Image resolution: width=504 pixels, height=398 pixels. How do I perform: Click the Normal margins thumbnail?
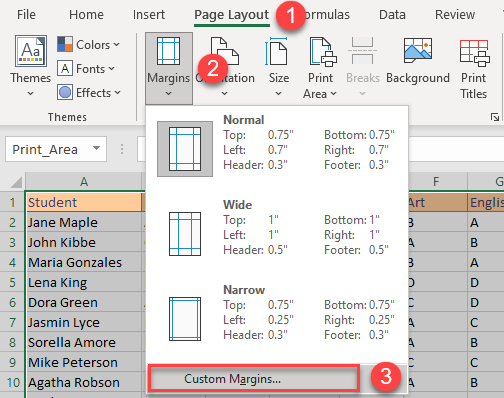(x=185, y=149)
